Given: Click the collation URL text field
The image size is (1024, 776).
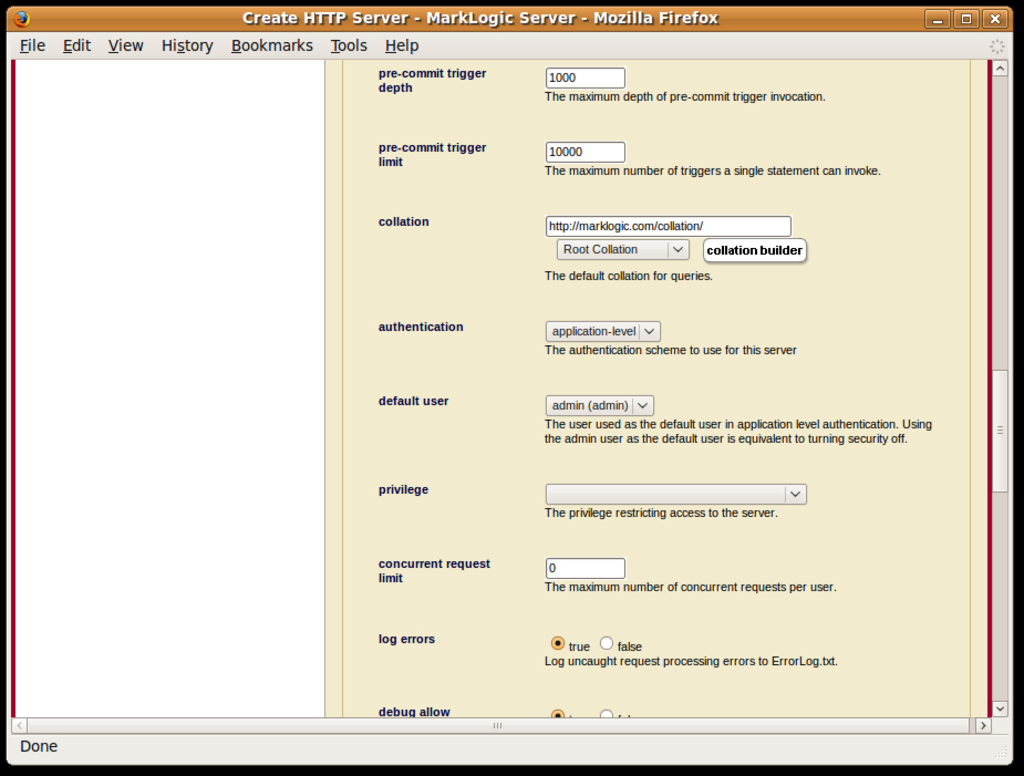Looking at the screenshot, I should point(668,226).
